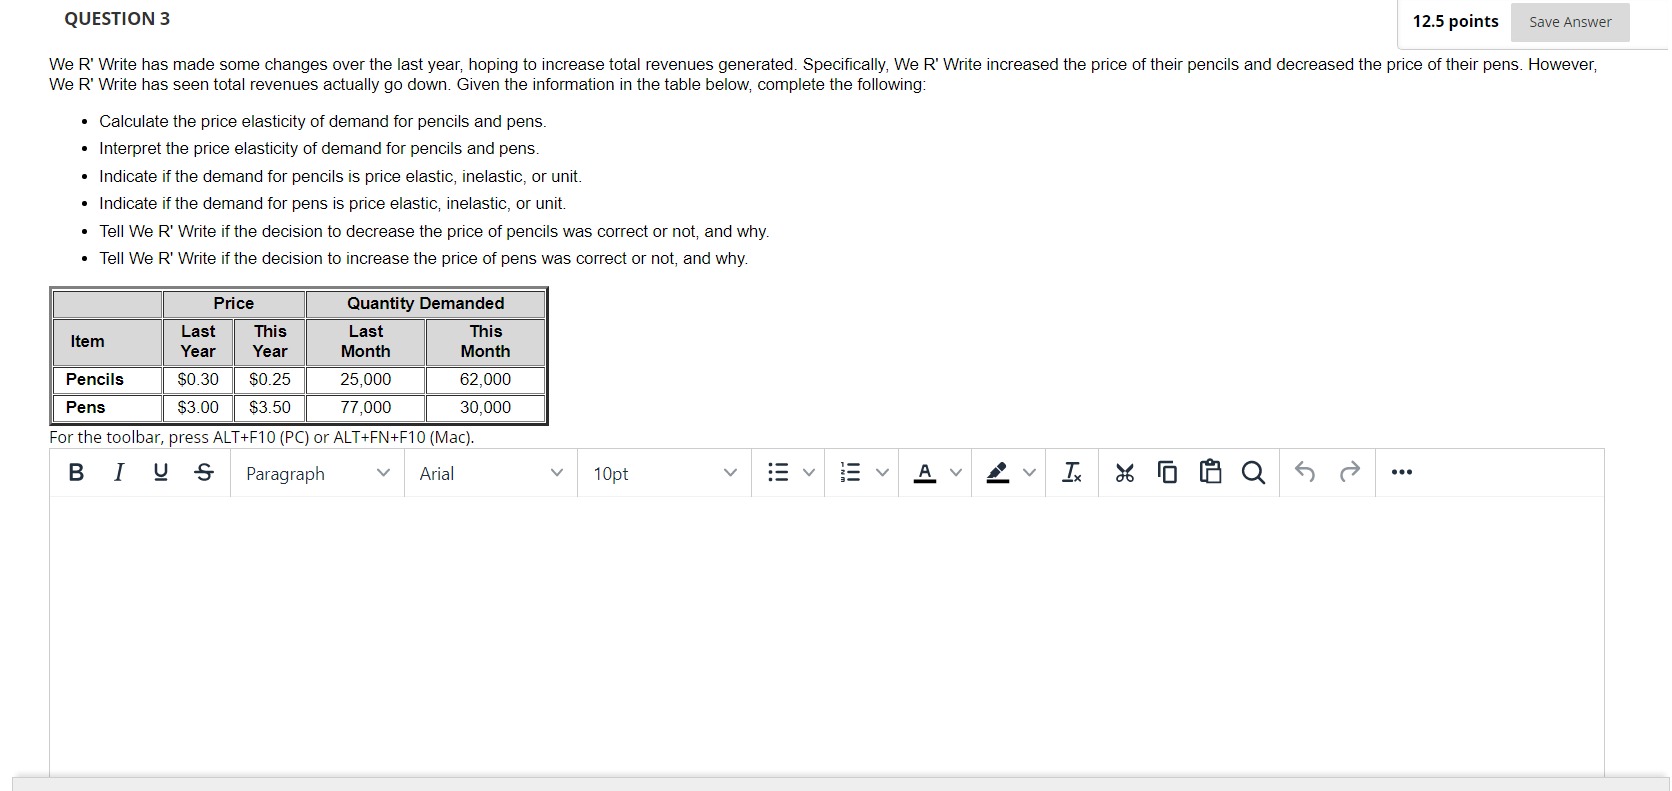Show more toolbar options (three dots)
This screenshot has height=791, width=1672.
(x=1402, y=472)
